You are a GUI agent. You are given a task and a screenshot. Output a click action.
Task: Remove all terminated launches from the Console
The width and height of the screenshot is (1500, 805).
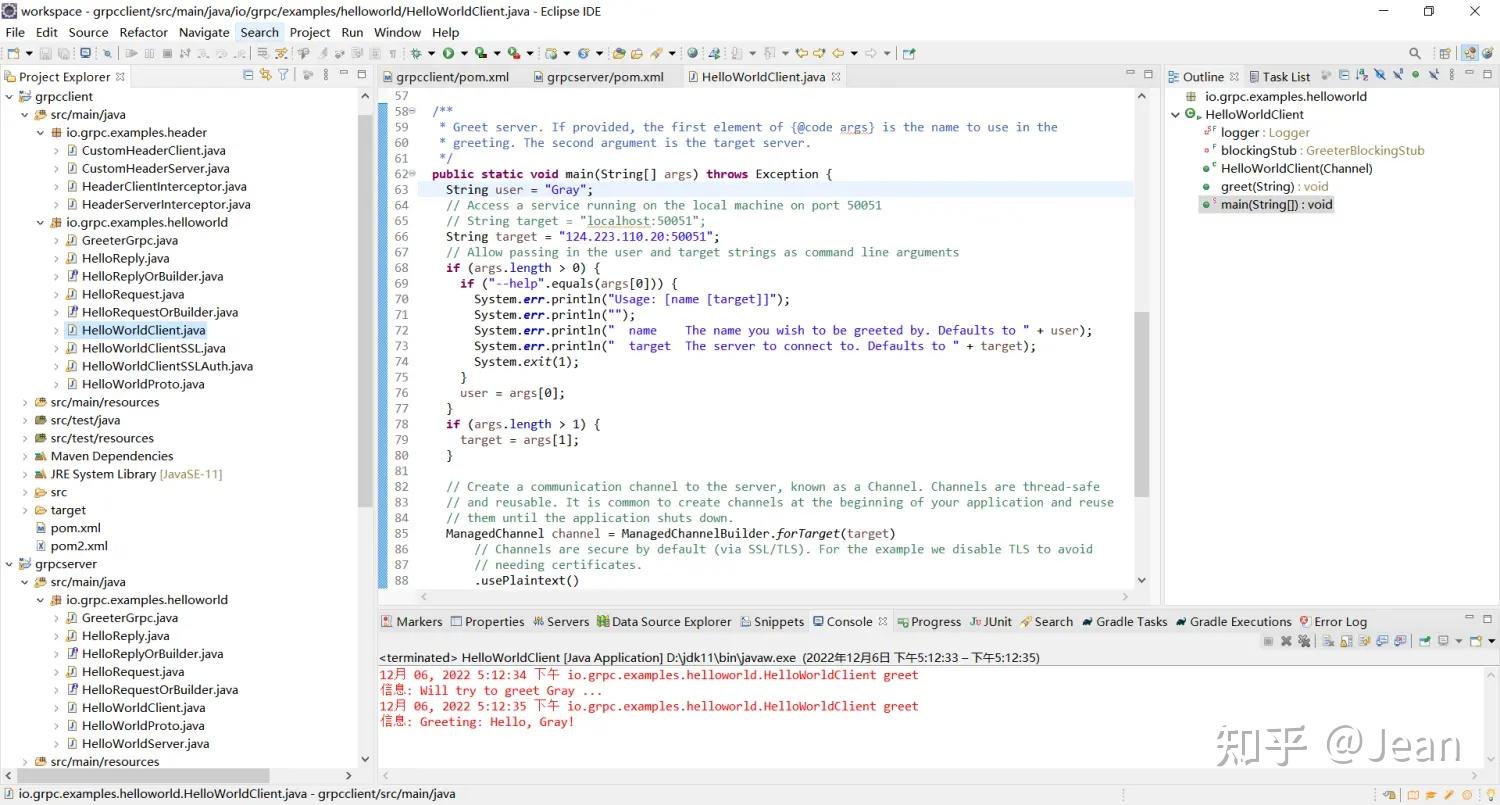[x=1305, y=641]
